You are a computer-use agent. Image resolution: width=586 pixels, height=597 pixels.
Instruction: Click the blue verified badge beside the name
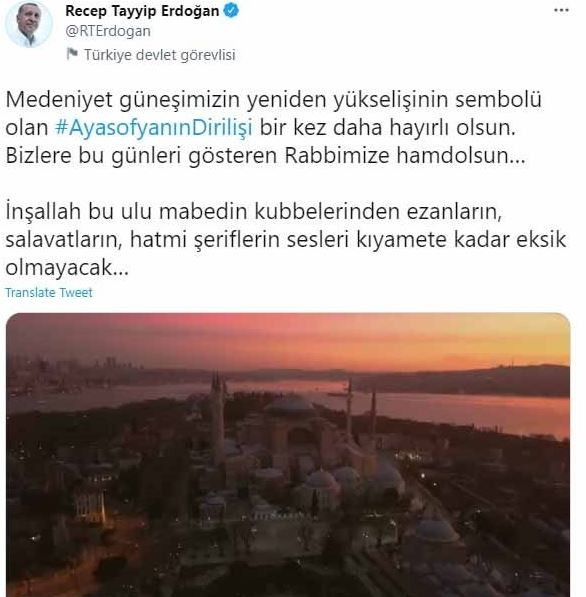pyautogui.click(x=231, y=10)
